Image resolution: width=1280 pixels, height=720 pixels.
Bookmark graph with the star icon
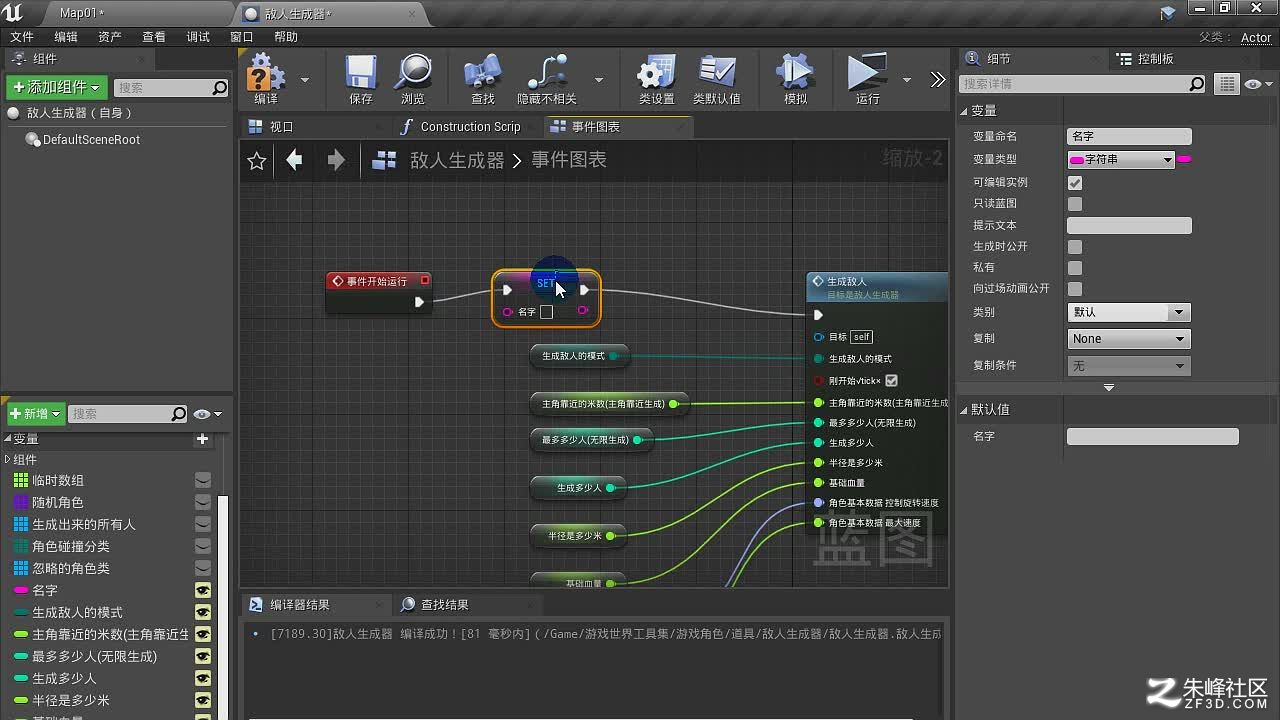point(257,161)
